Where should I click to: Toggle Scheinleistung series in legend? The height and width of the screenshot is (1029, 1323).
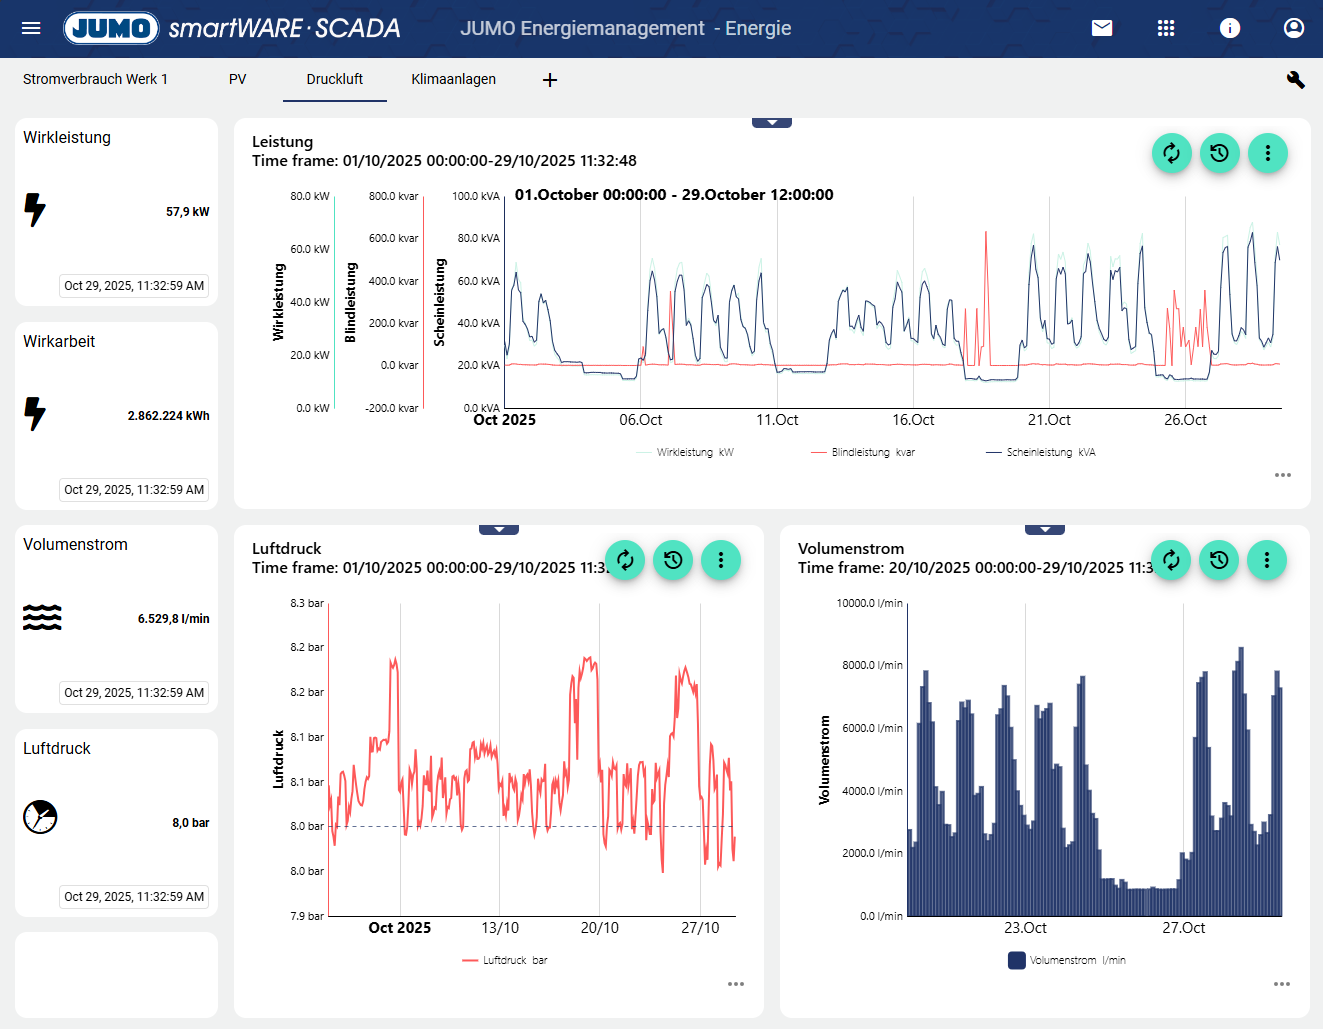[1041, 452]
